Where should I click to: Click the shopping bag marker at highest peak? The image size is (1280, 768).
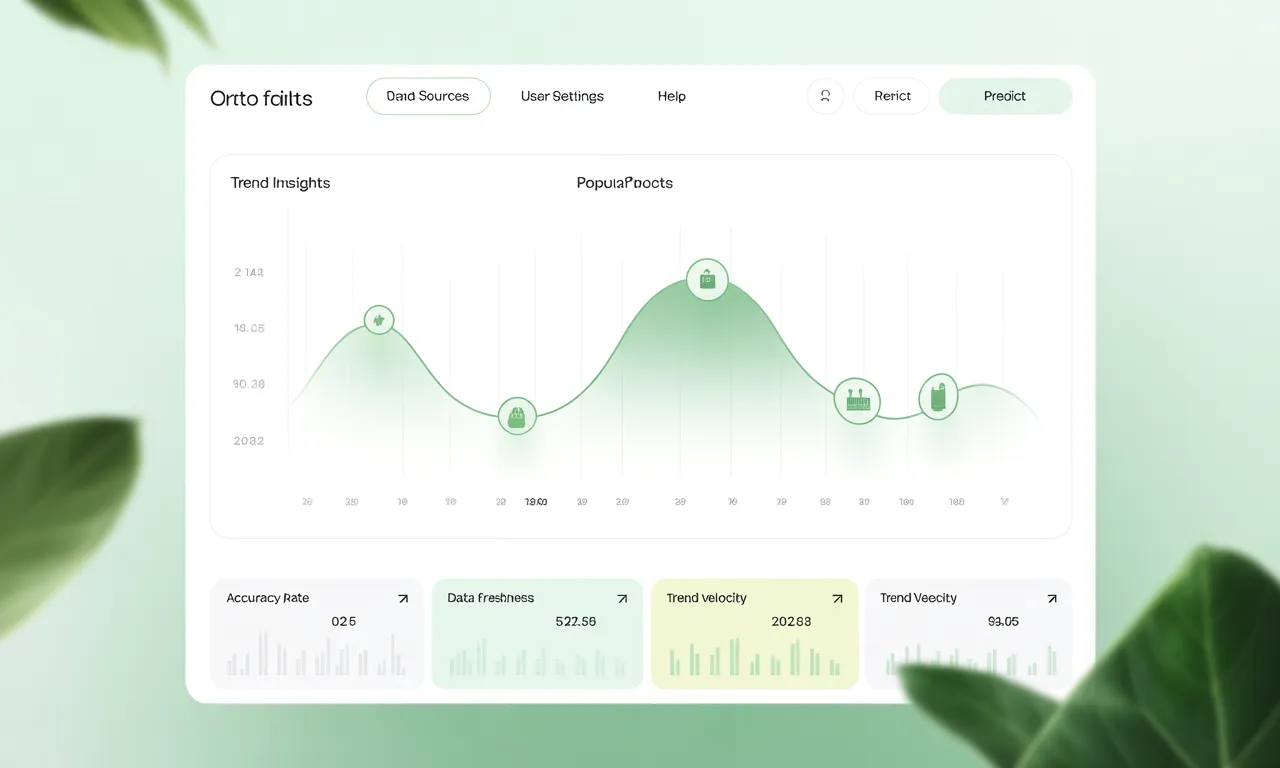707,280
